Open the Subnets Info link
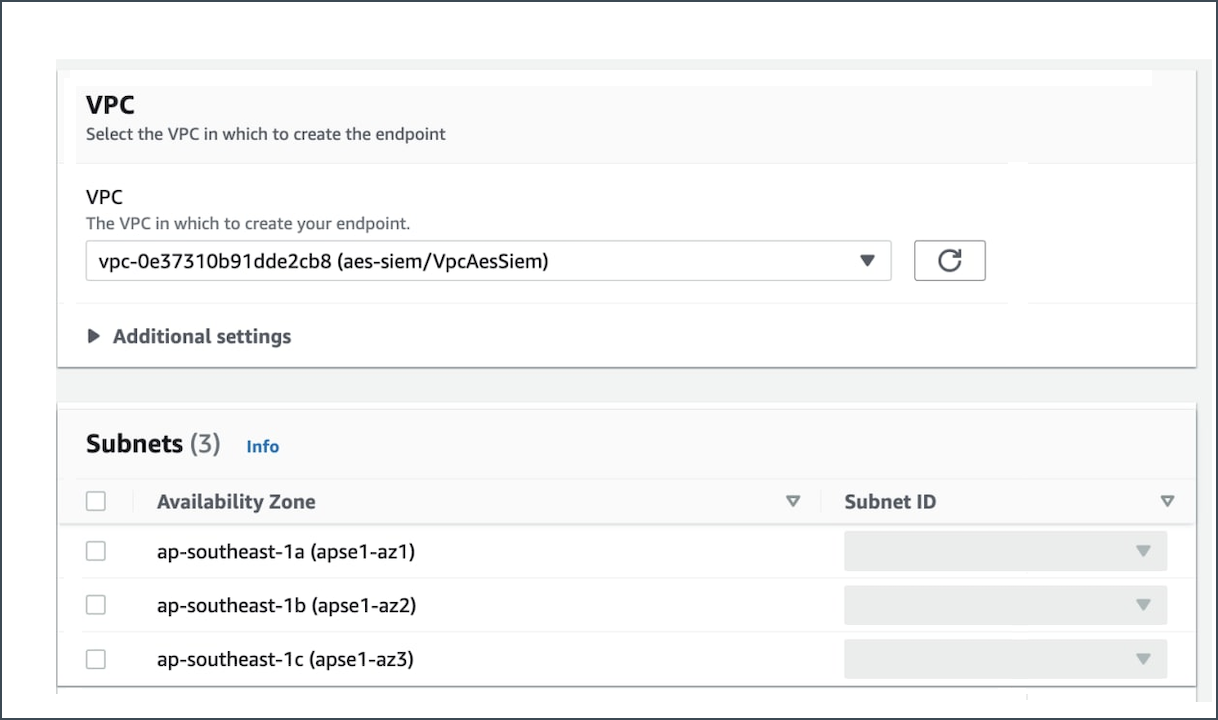 (262, 447)
